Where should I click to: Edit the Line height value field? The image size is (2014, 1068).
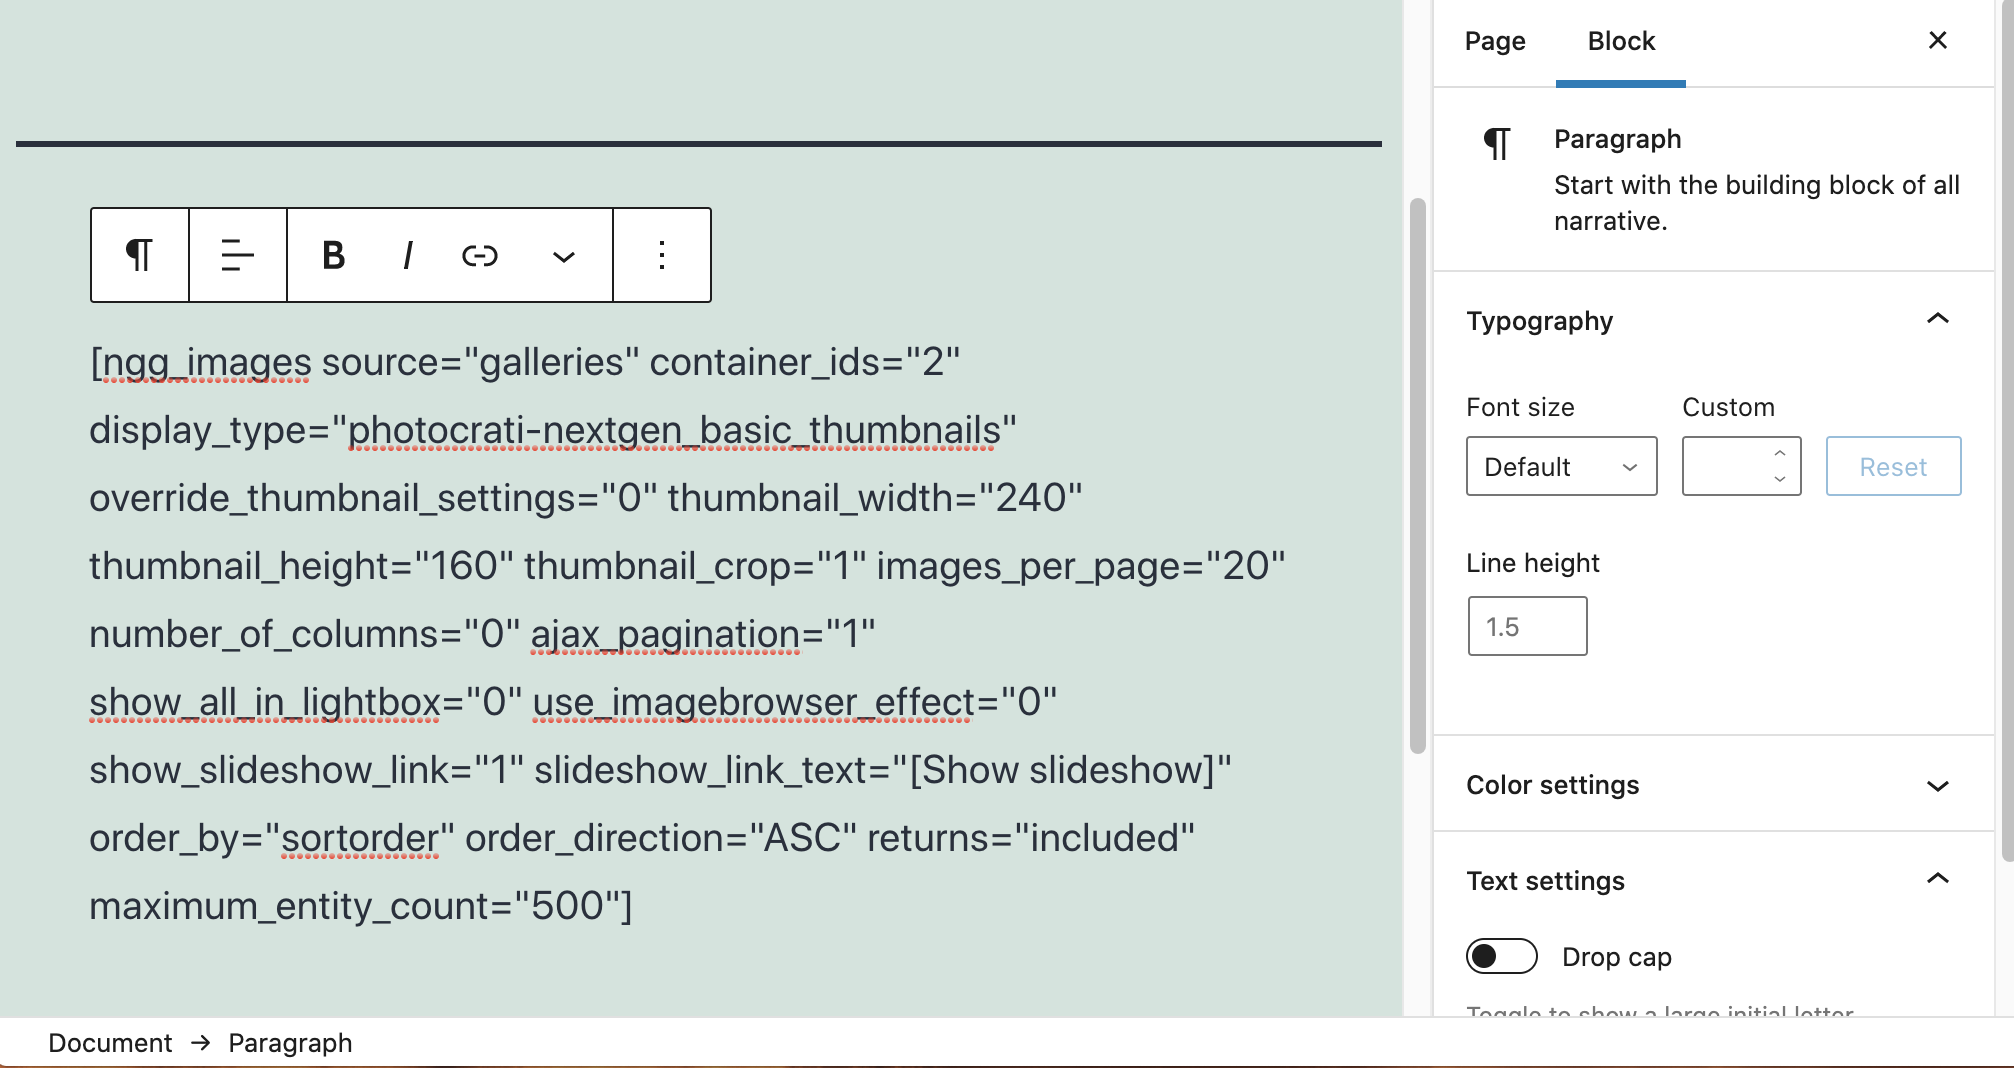1527,625
